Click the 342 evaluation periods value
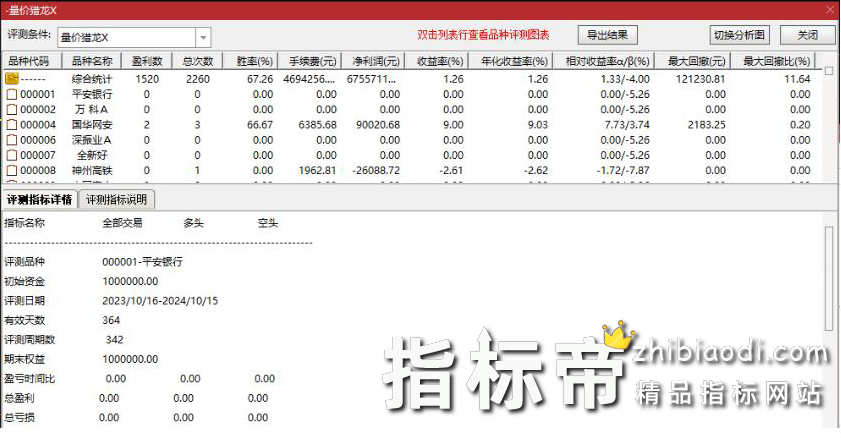The width and height of the screenshot is (841, 438). click(x=114, y=339)
